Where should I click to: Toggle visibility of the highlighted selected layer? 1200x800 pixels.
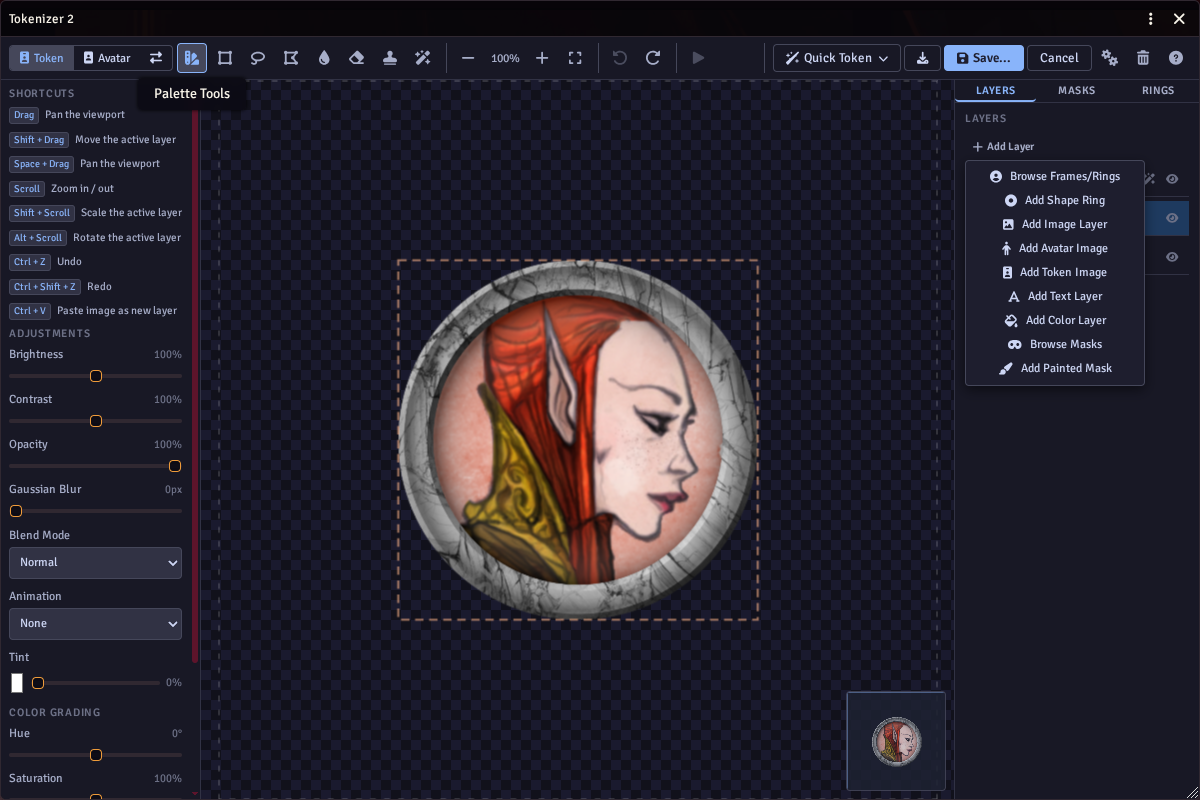pyautogui.click(x=1172, y=218)
